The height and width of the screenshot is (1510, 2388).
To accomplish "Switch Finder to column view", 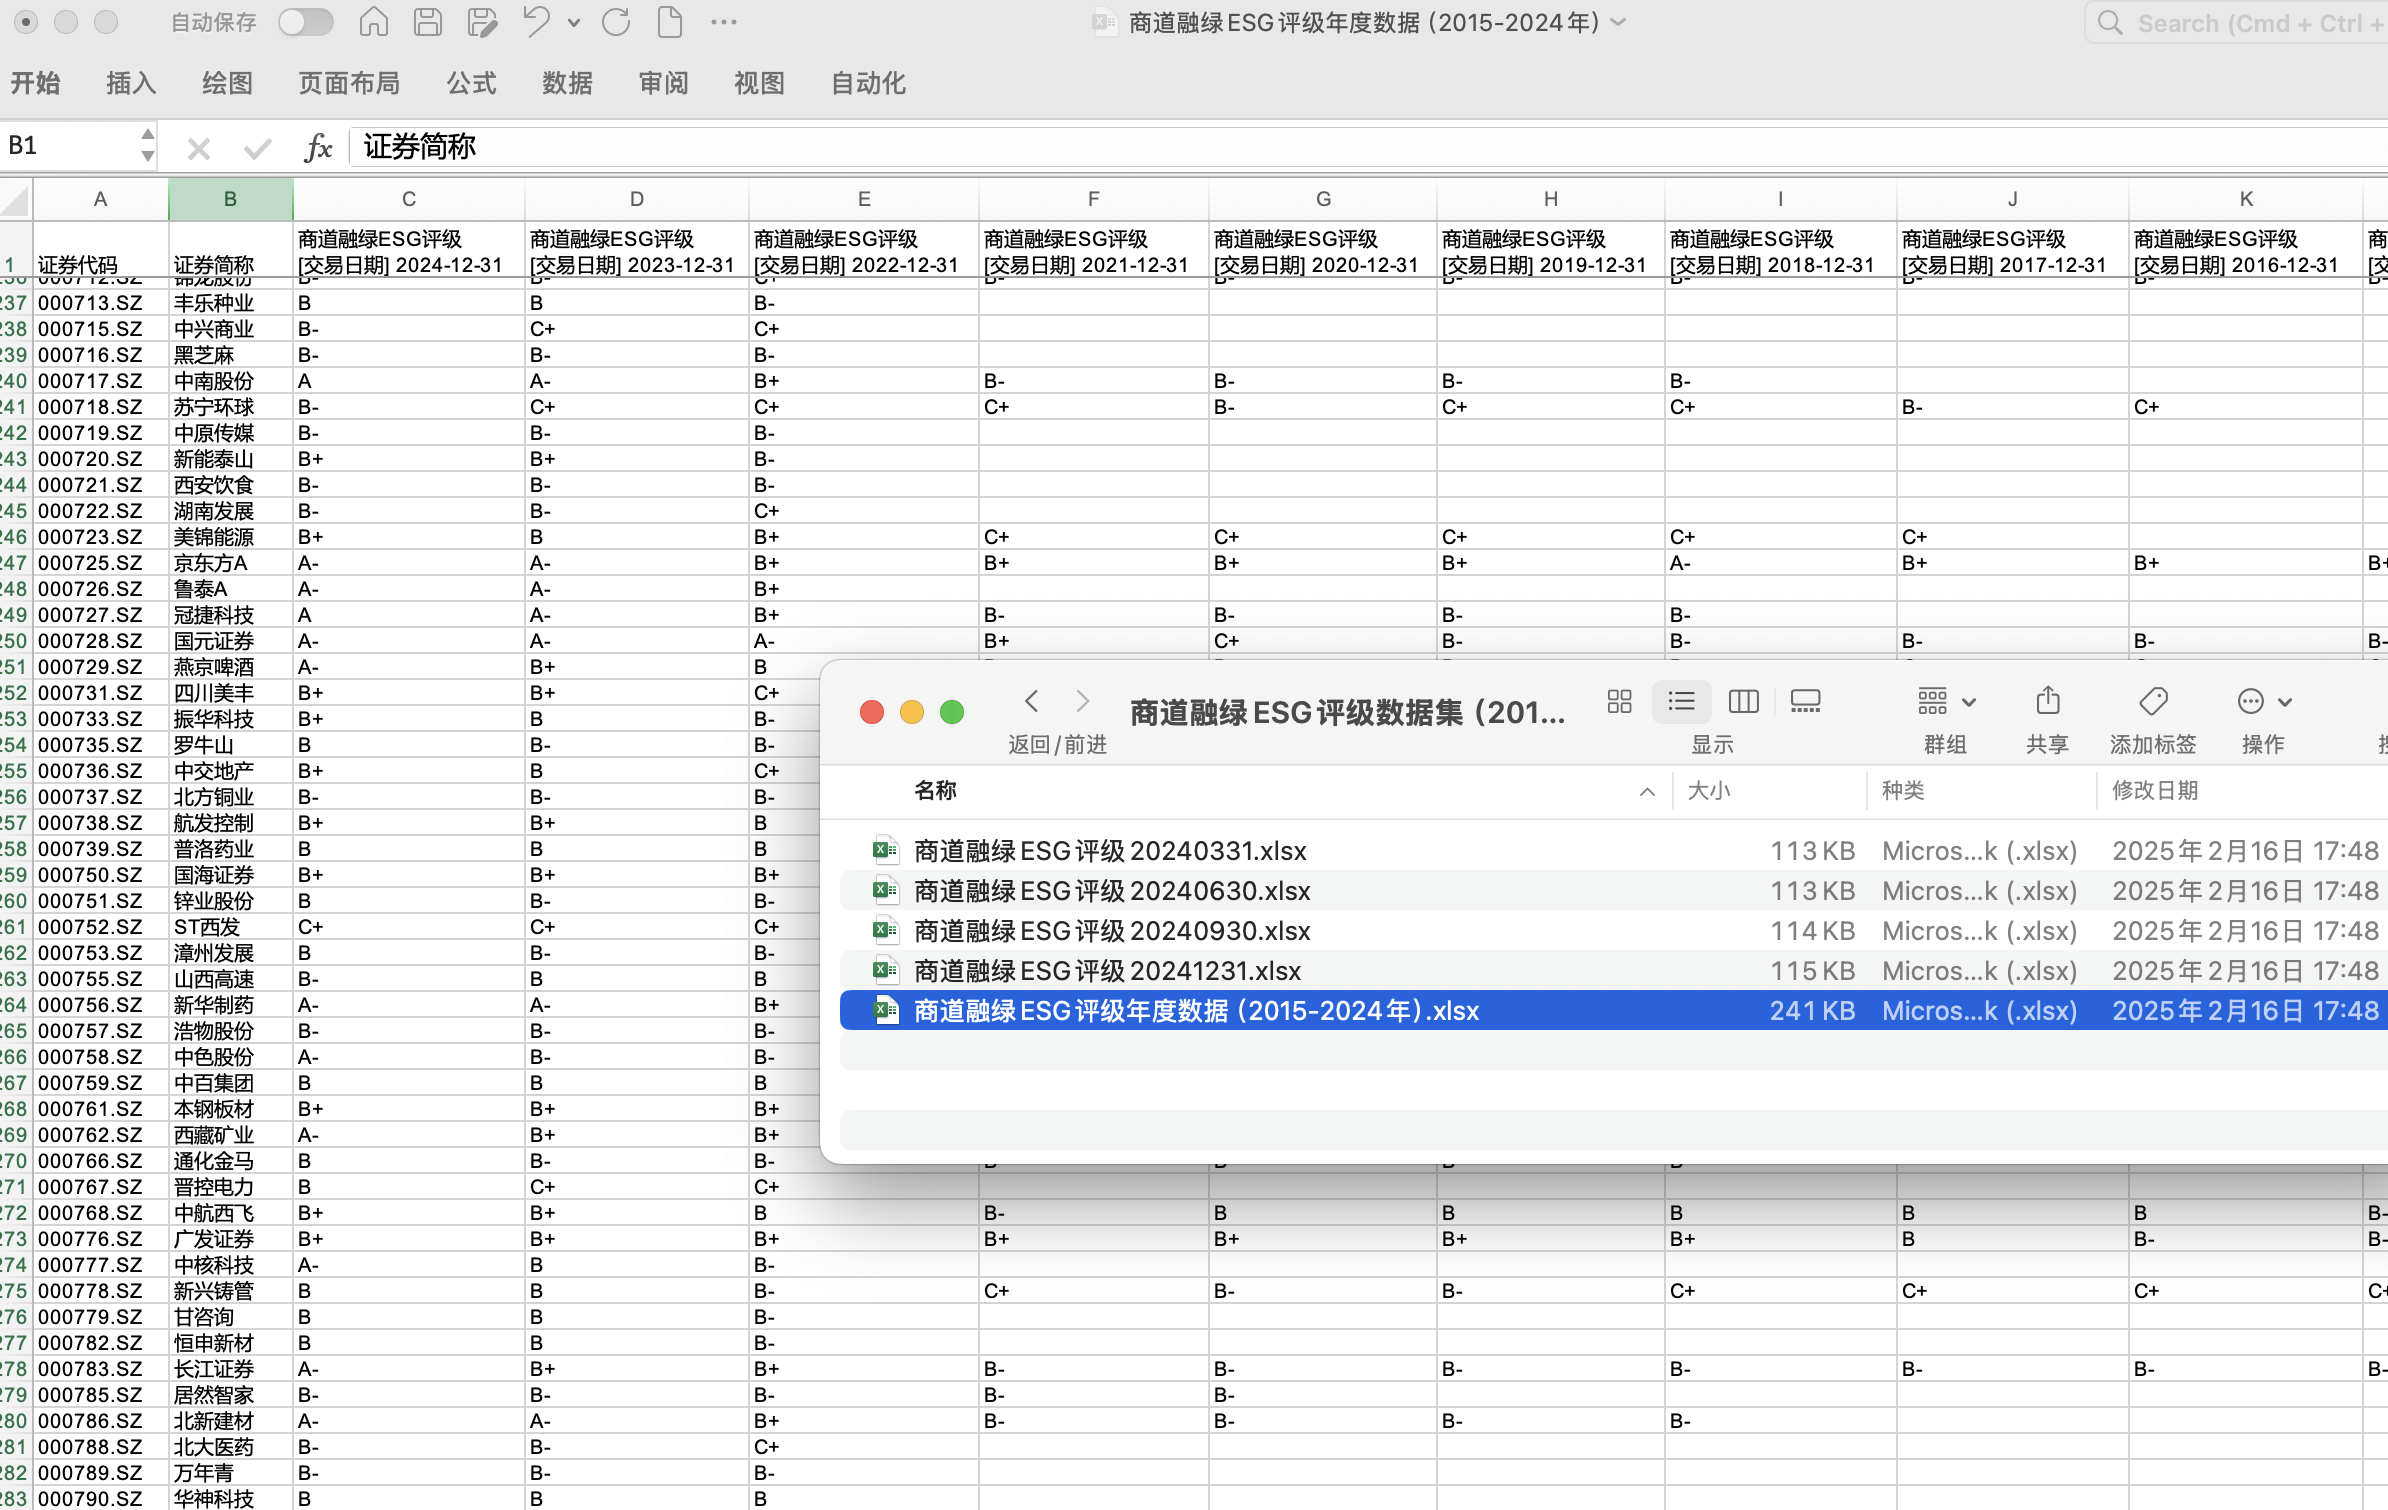I will click(1743, 701).
